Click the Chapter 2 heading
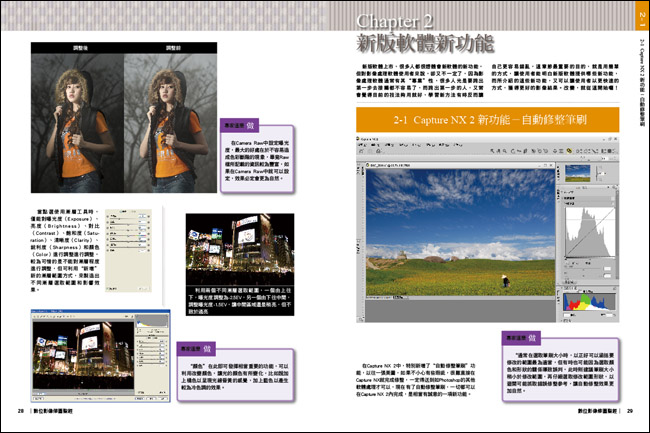 pyautogui.click(x=408, y=21)
